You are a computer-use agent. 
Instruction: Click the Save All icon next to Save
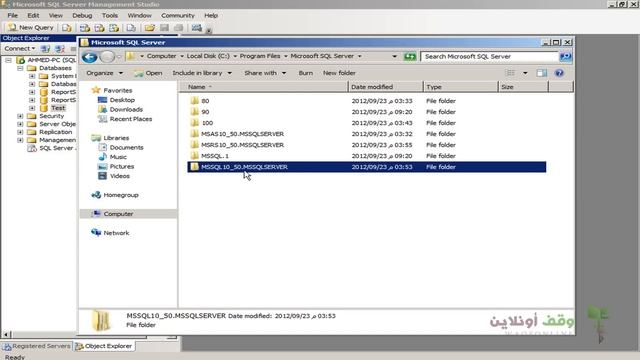[178, 28]
